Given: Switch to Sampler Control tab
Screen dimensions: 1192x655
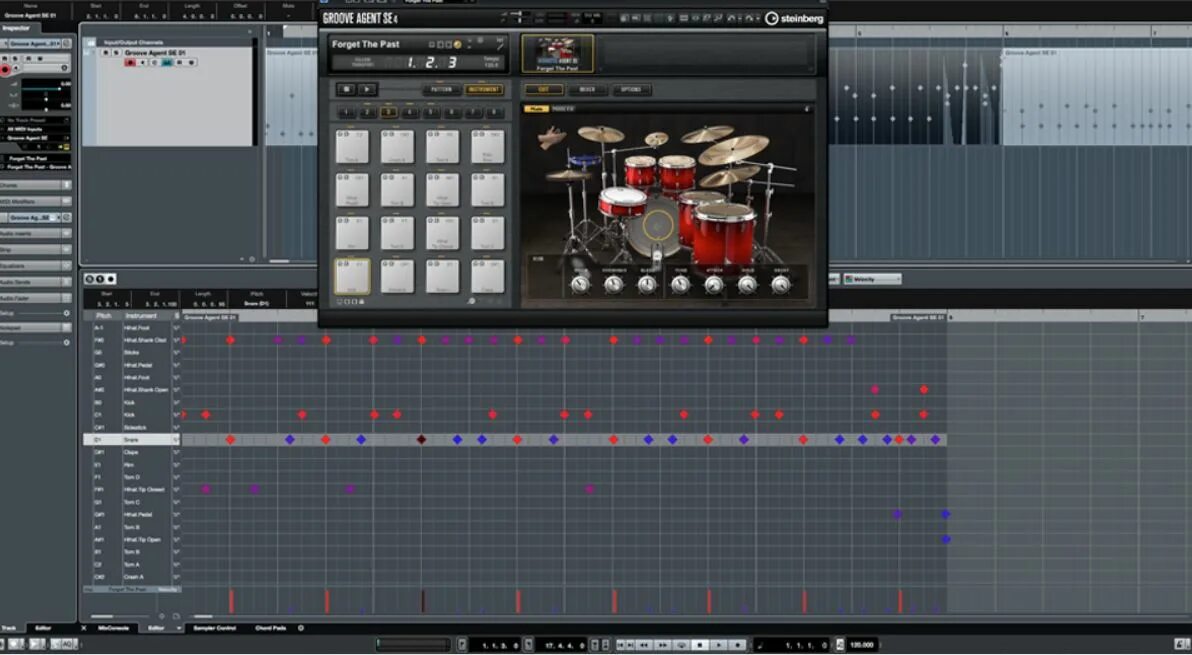Looking at the screenshot, I should point(214,628).
